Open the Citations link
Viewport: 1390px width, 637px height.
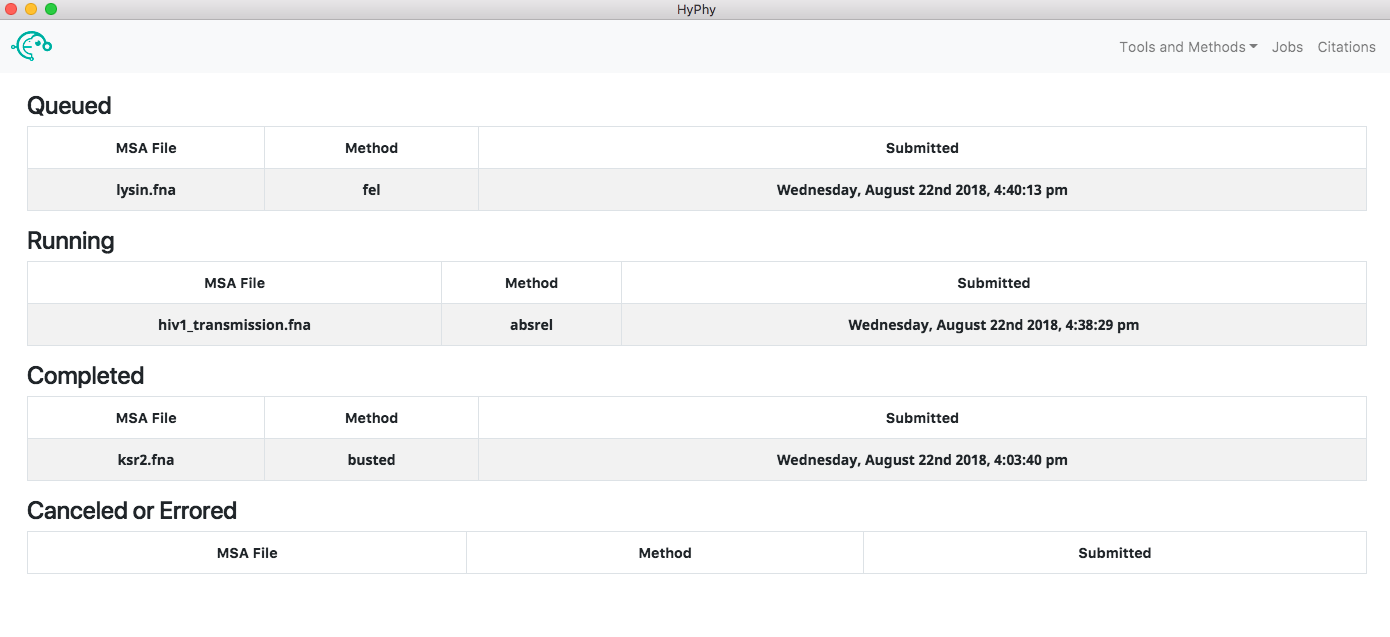[x=1346, y=47]
